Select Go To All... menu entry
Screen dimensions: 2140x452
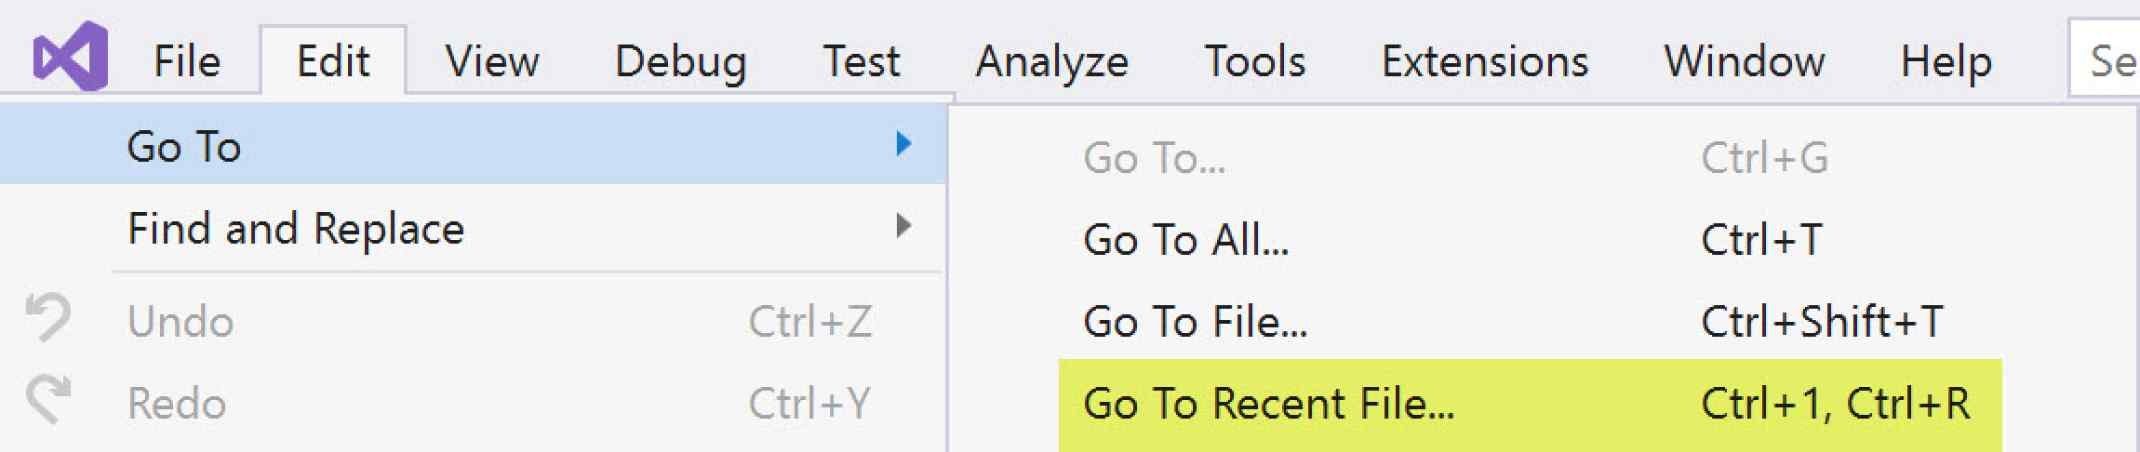(x=1186, y=240)
